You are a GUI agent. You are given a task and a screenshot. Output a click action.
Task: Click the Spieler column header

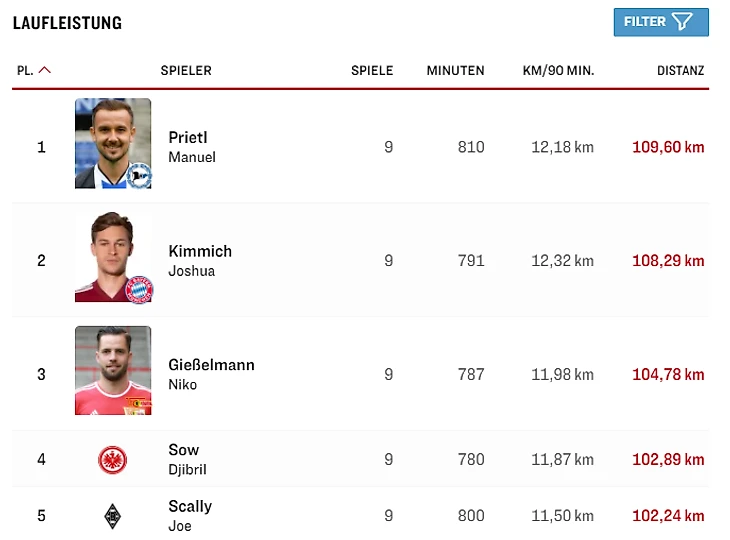186,71
